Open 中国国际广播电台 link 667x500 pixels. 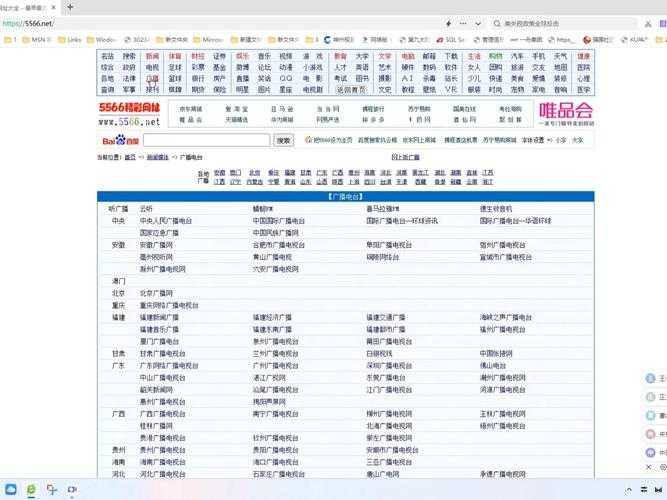point(279,221)
